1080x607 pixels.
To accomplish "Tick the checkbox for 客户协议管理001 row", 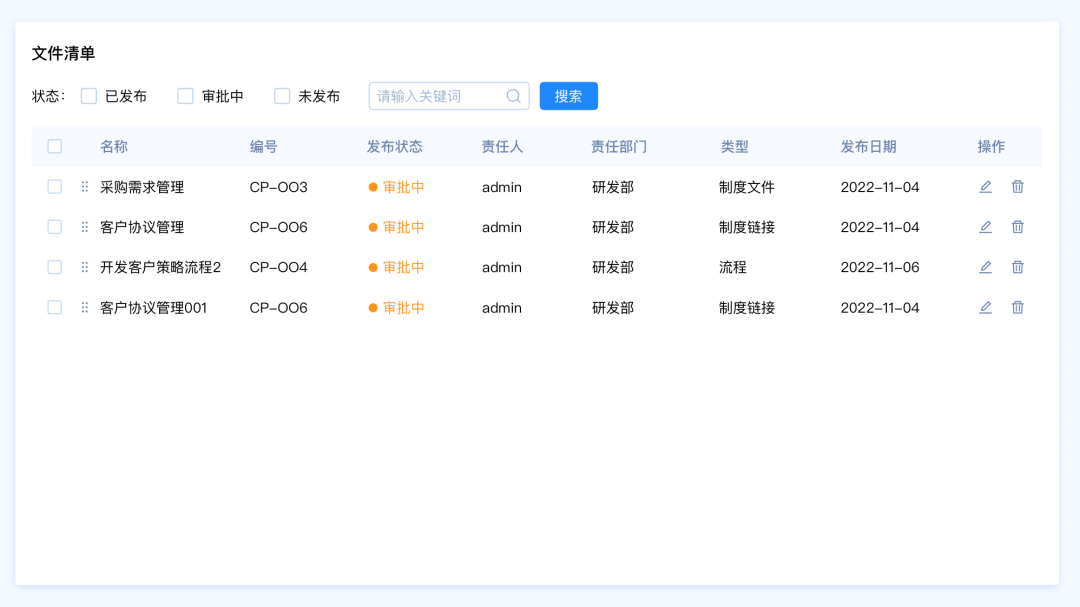I will coord(55,307).
